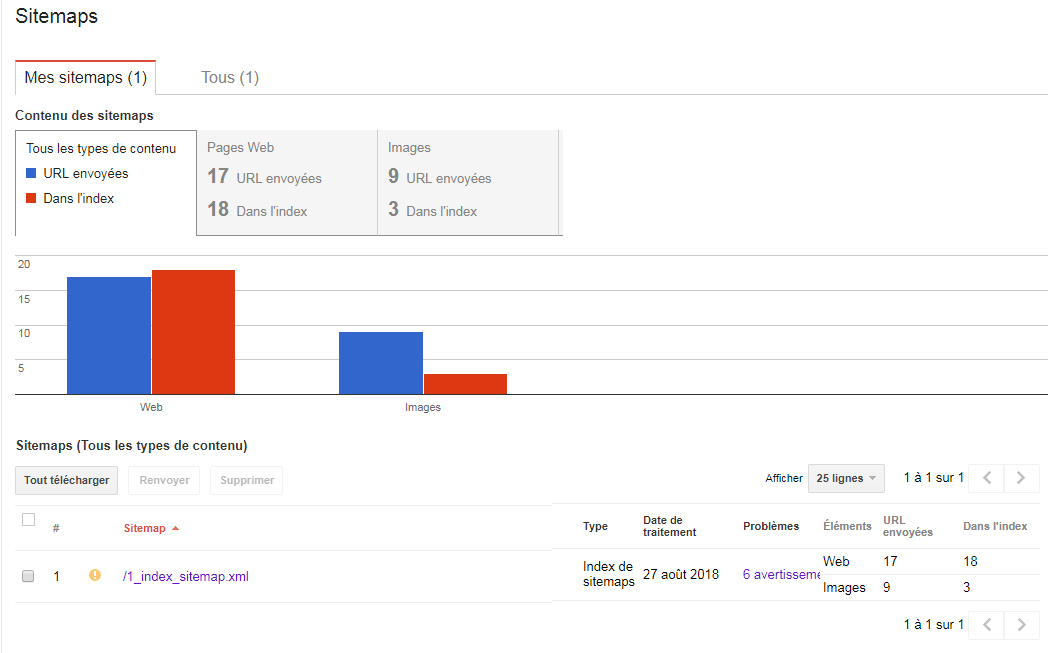The image size is (1048, 653).
Task: Select Tous les types de contenu panel
Action: coord(106,182)
